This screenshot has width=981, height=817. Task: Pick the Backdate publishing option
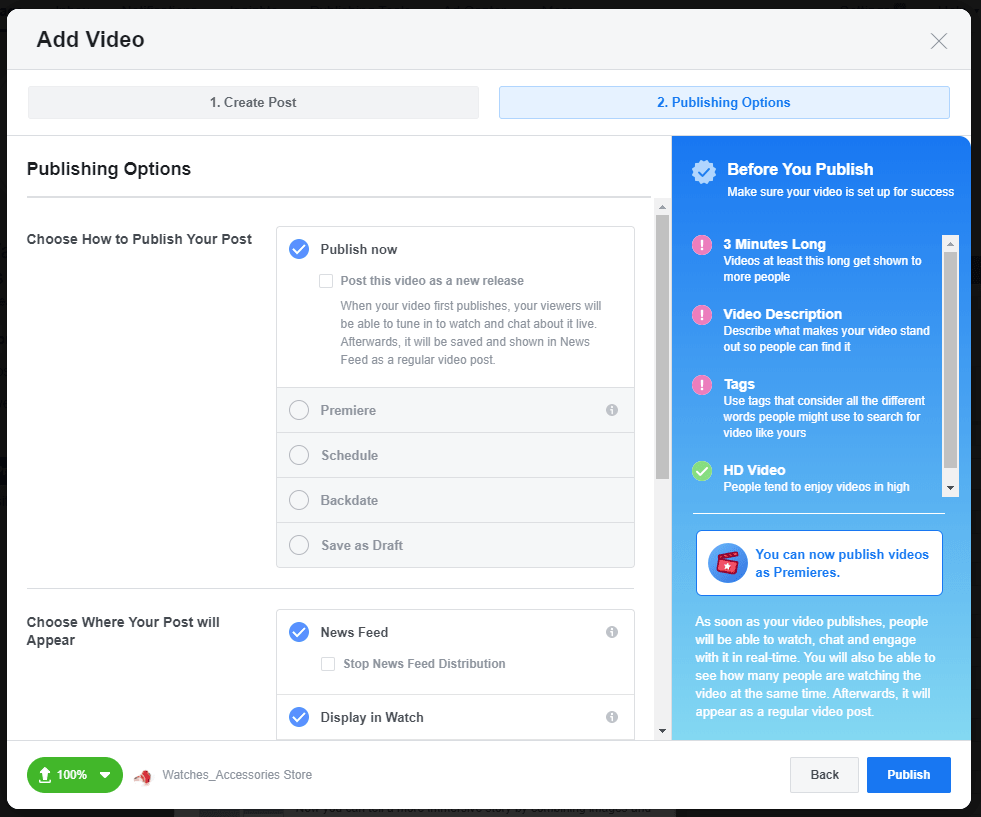point(299,500)
